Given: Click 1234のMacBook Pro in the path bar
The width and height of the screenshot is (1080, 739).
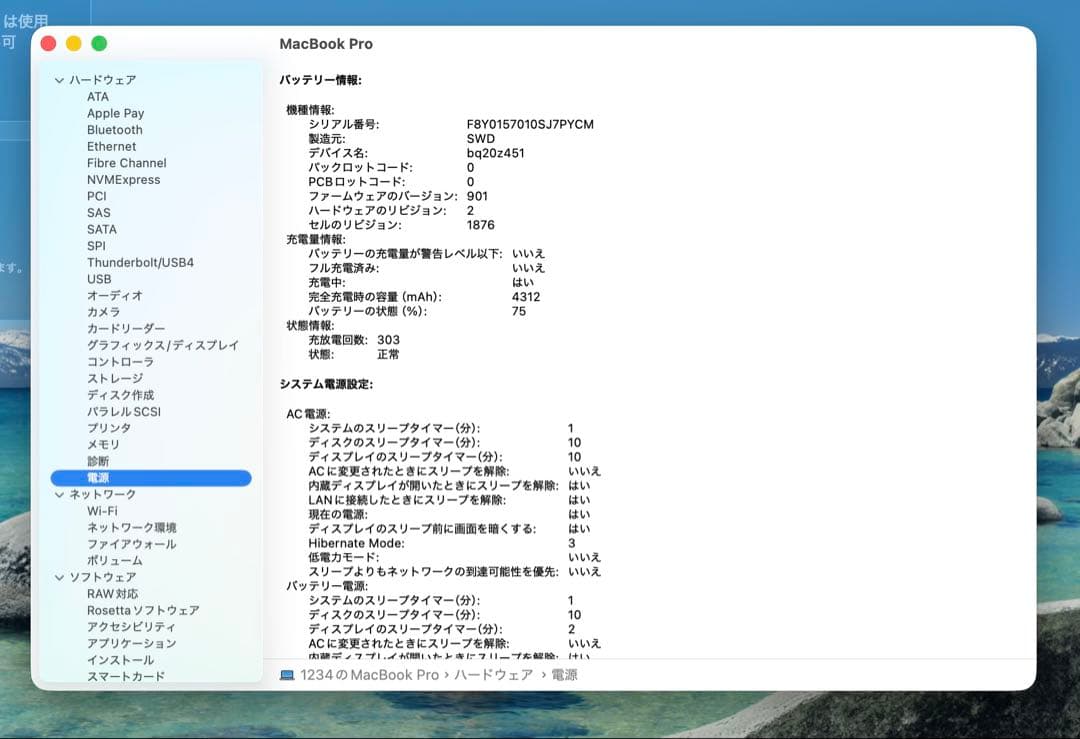Looking at the screenshot, I should click(369, 675).
